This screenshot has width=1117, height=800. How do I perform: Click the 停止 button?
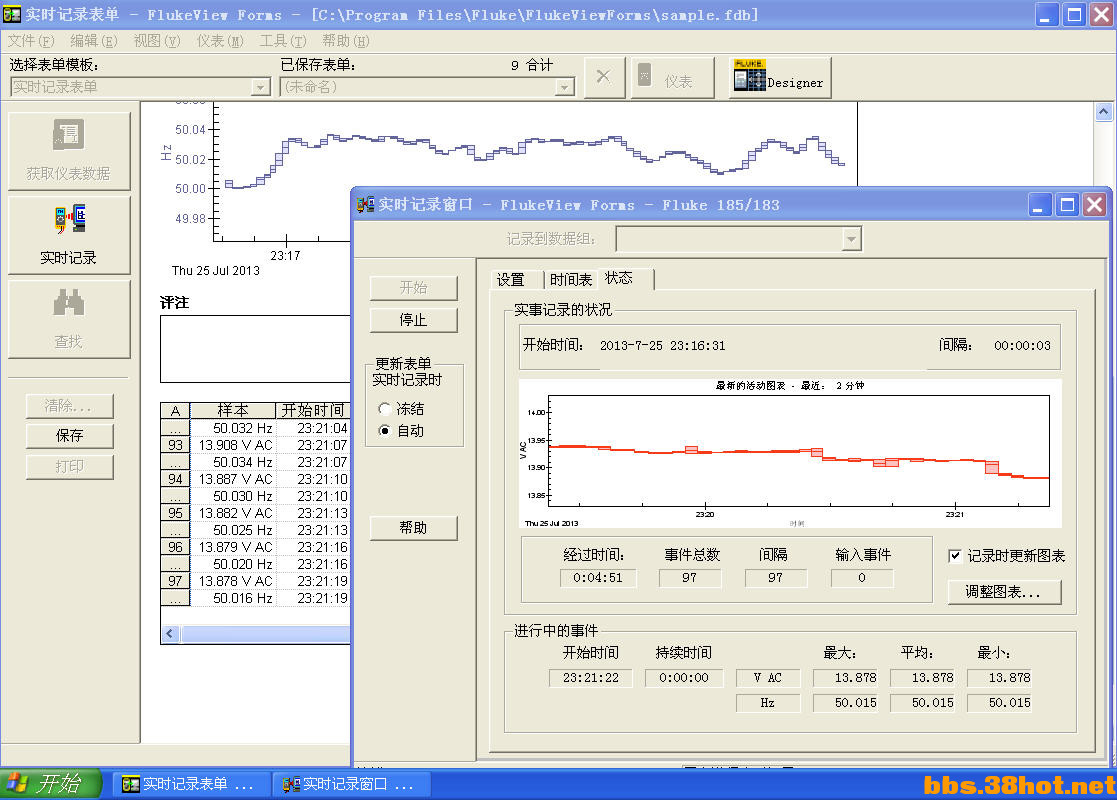point(413,320)
